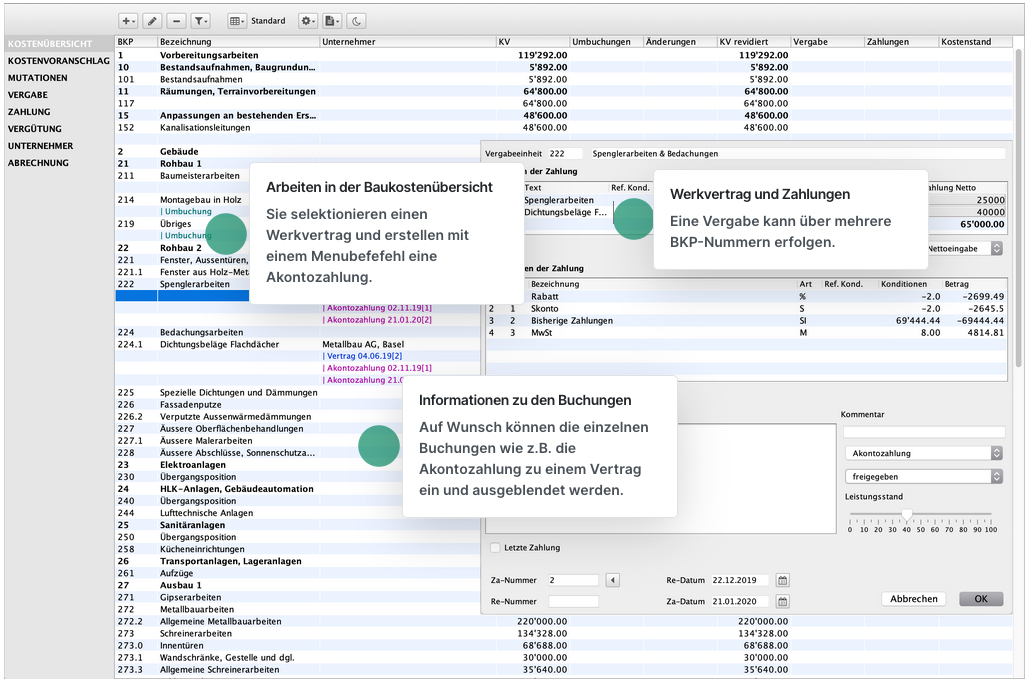Click the left arrow beside Za-Nummer

(x=612, y=580)
